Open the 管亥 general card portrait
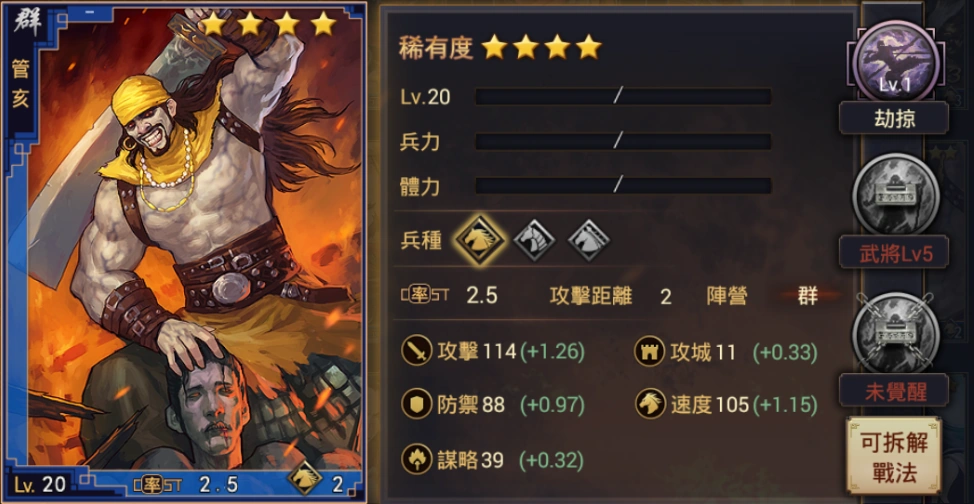Screen dimensions: 974x504 click(x=184, y=252)
